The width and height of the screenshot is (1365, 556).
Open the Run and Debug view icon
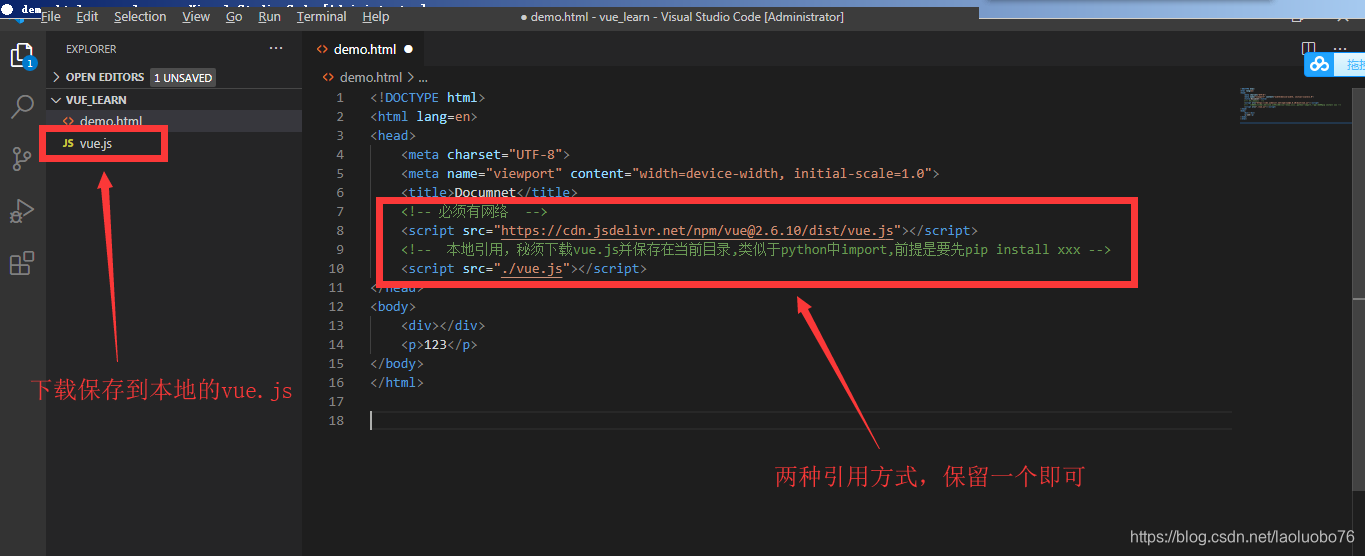(22, 211)
